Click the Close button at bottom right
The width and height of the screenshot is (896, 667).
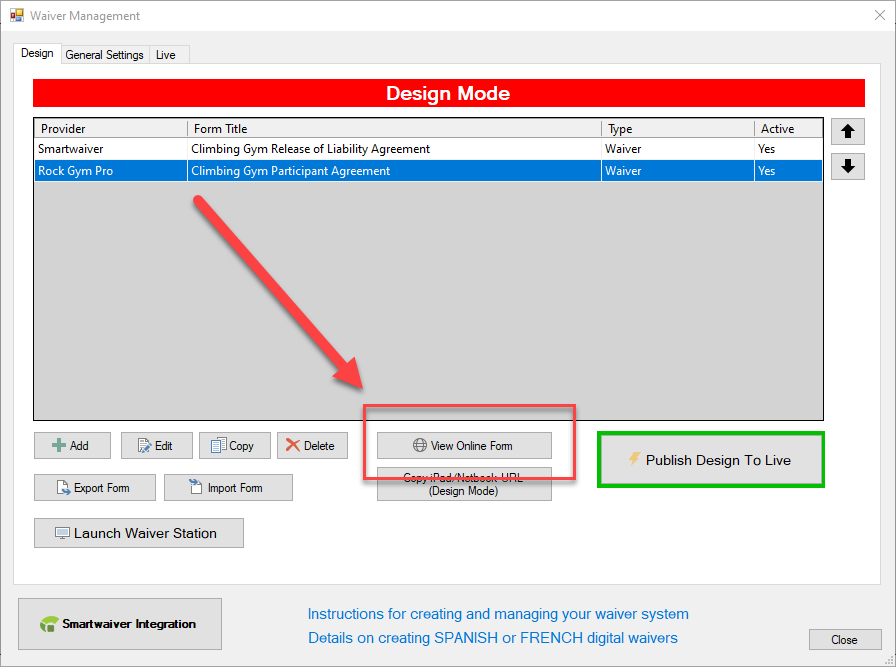click(x=845, y=640)
